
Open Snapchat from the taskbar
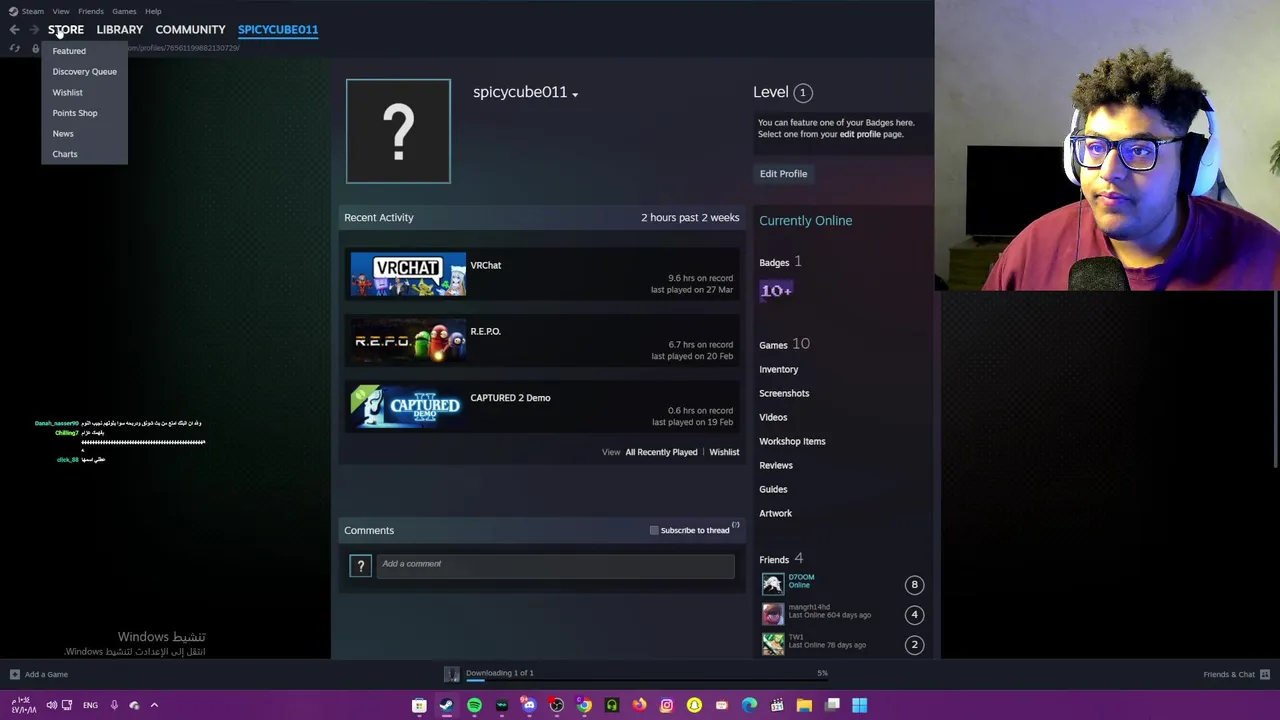tap(694, 705)
